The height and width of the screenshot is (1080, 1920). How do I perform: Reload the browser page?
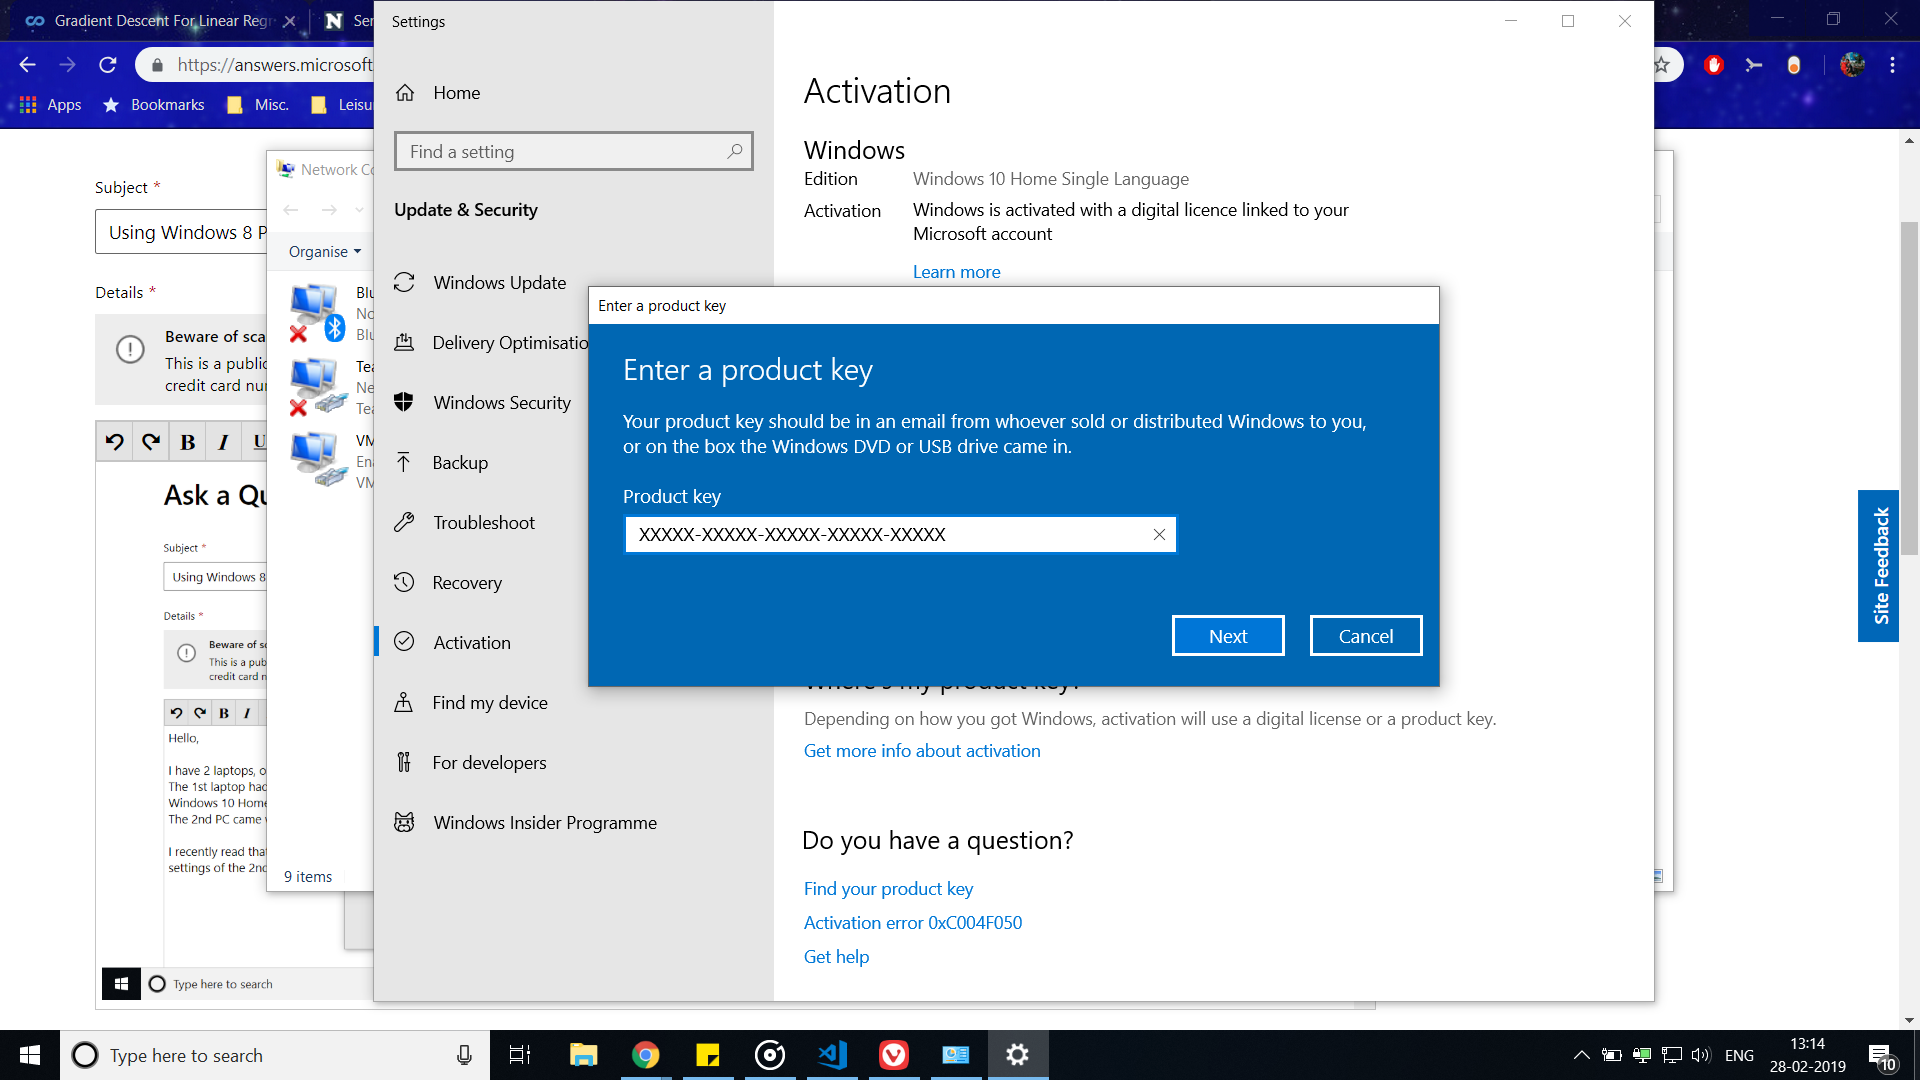tap(108, 65)
